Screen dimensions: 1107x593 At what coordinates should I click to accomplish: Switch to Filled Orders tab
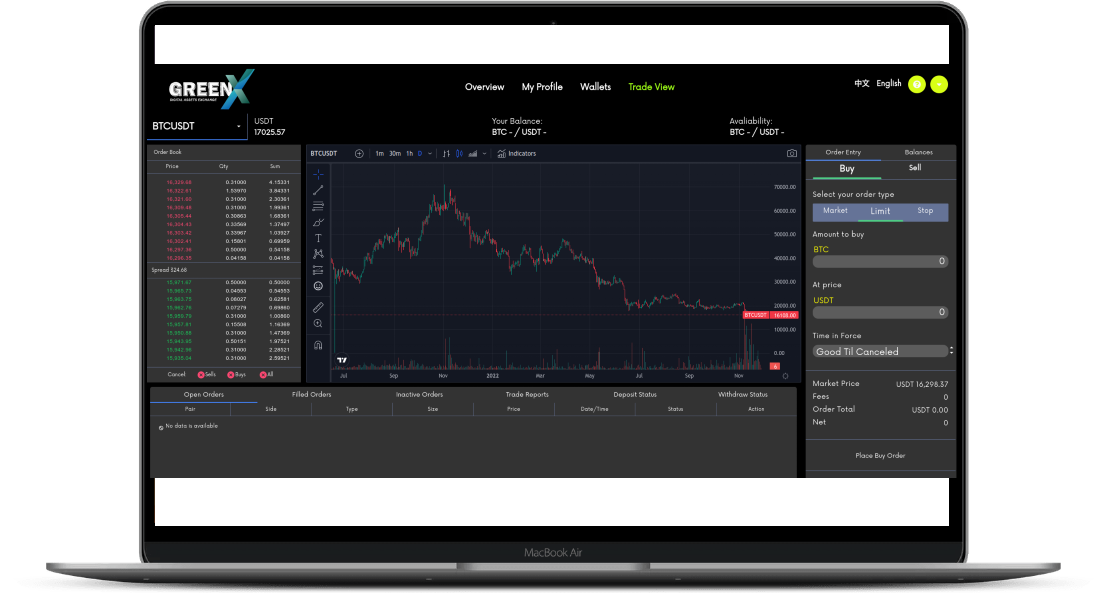pos(311,395)
